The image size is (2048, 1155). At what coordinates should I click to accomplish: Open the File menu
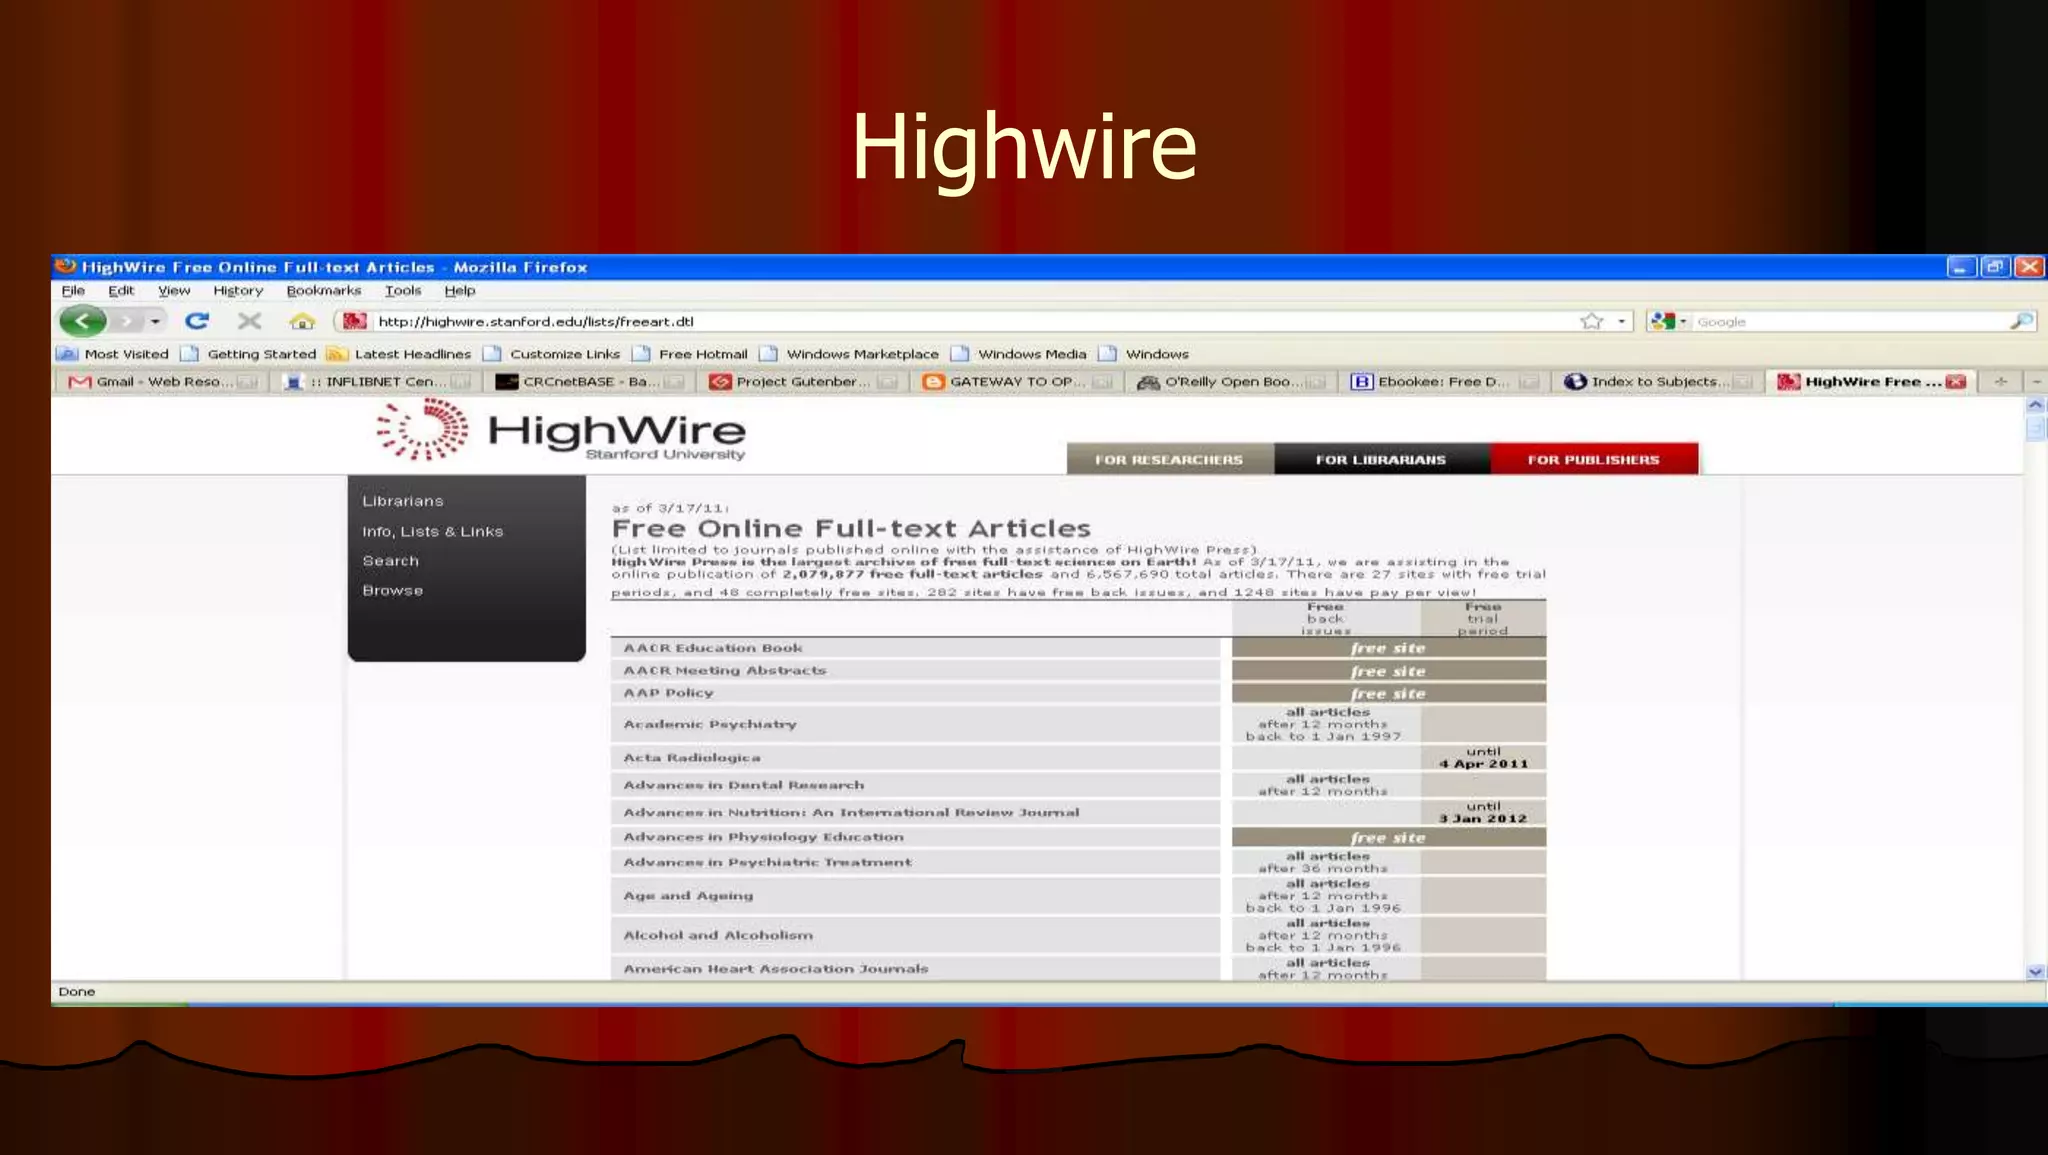(x=73, y=291)
